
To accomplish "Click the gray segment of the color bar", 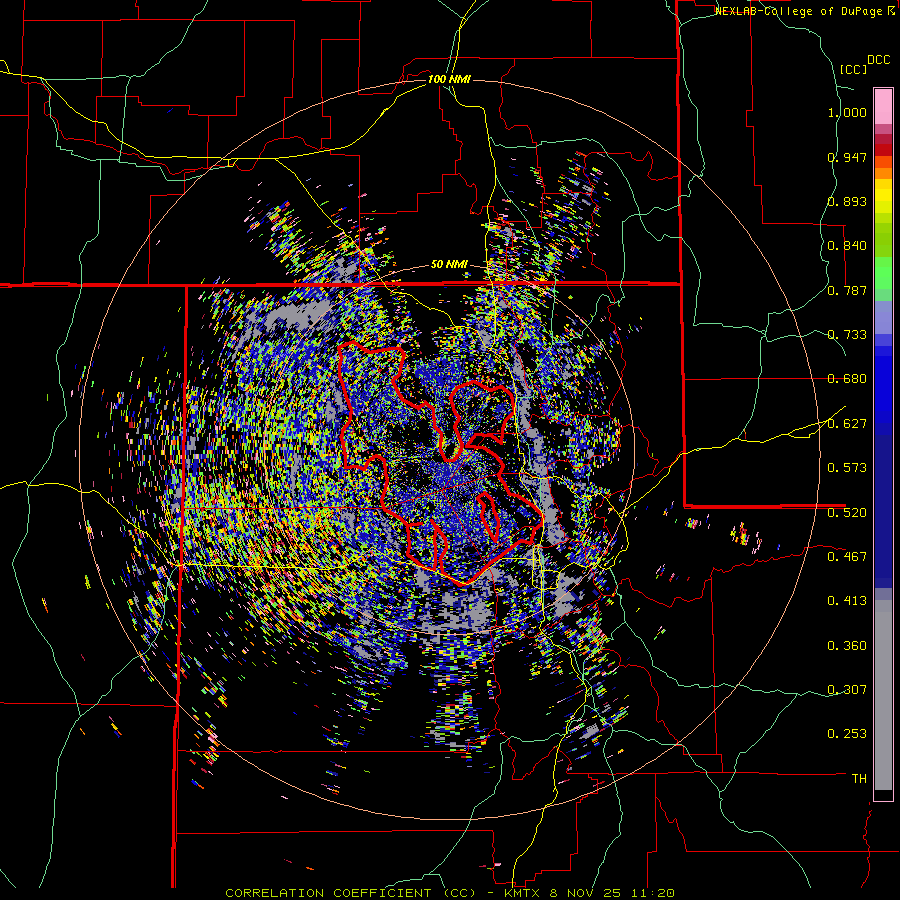I will (x=883, y=695).
